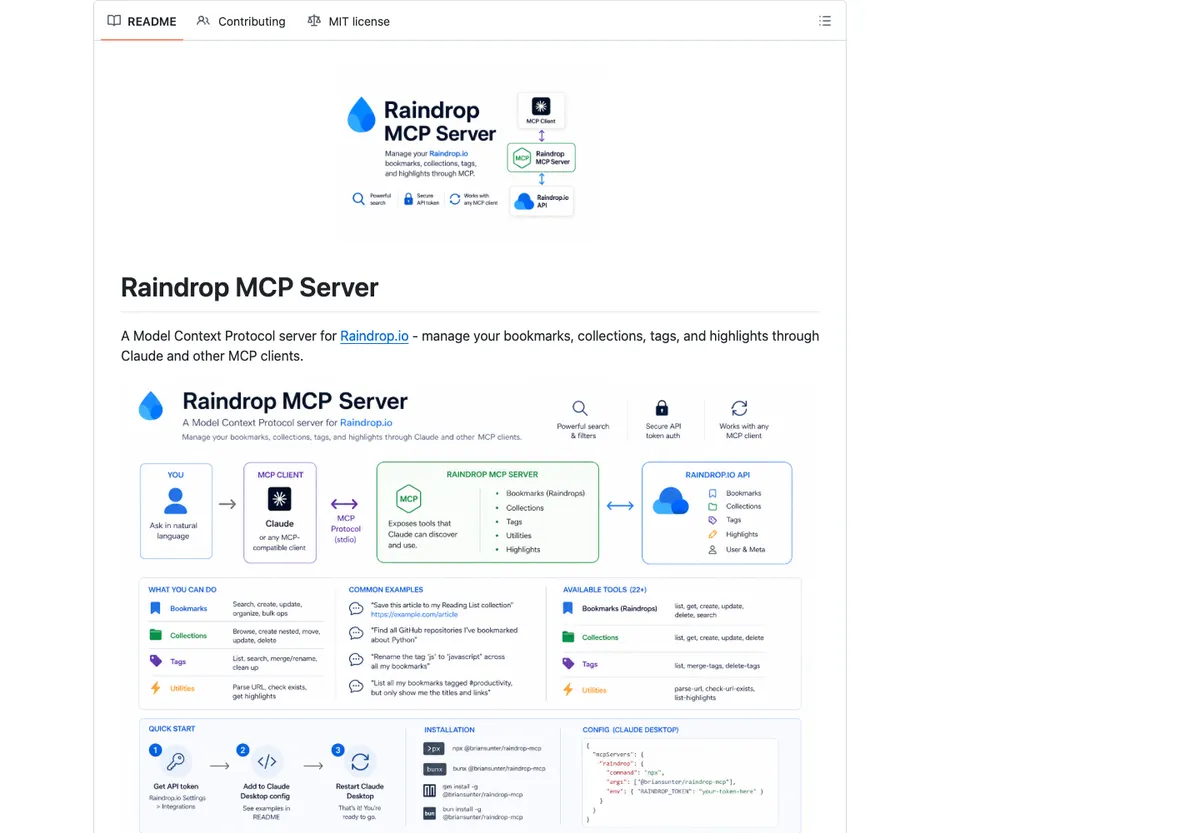Click the key icon for 'Get API token'
Image resolution: width=1200 pixels, height=833 pixels.
(x=176, y=762)
